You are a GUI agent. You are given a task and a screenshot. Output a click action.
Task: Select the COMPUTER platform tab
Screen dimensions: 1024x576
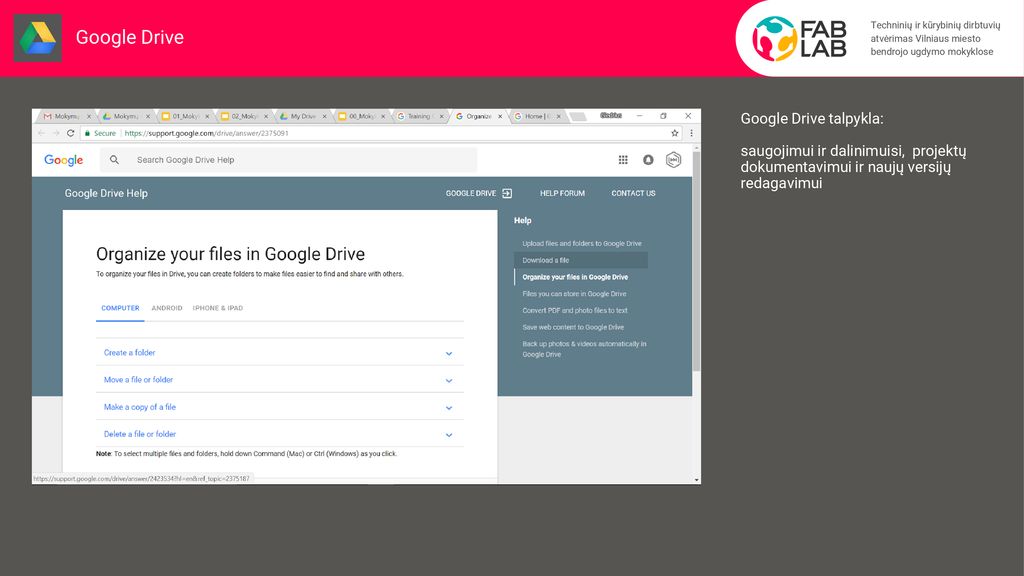click(120, 308)
